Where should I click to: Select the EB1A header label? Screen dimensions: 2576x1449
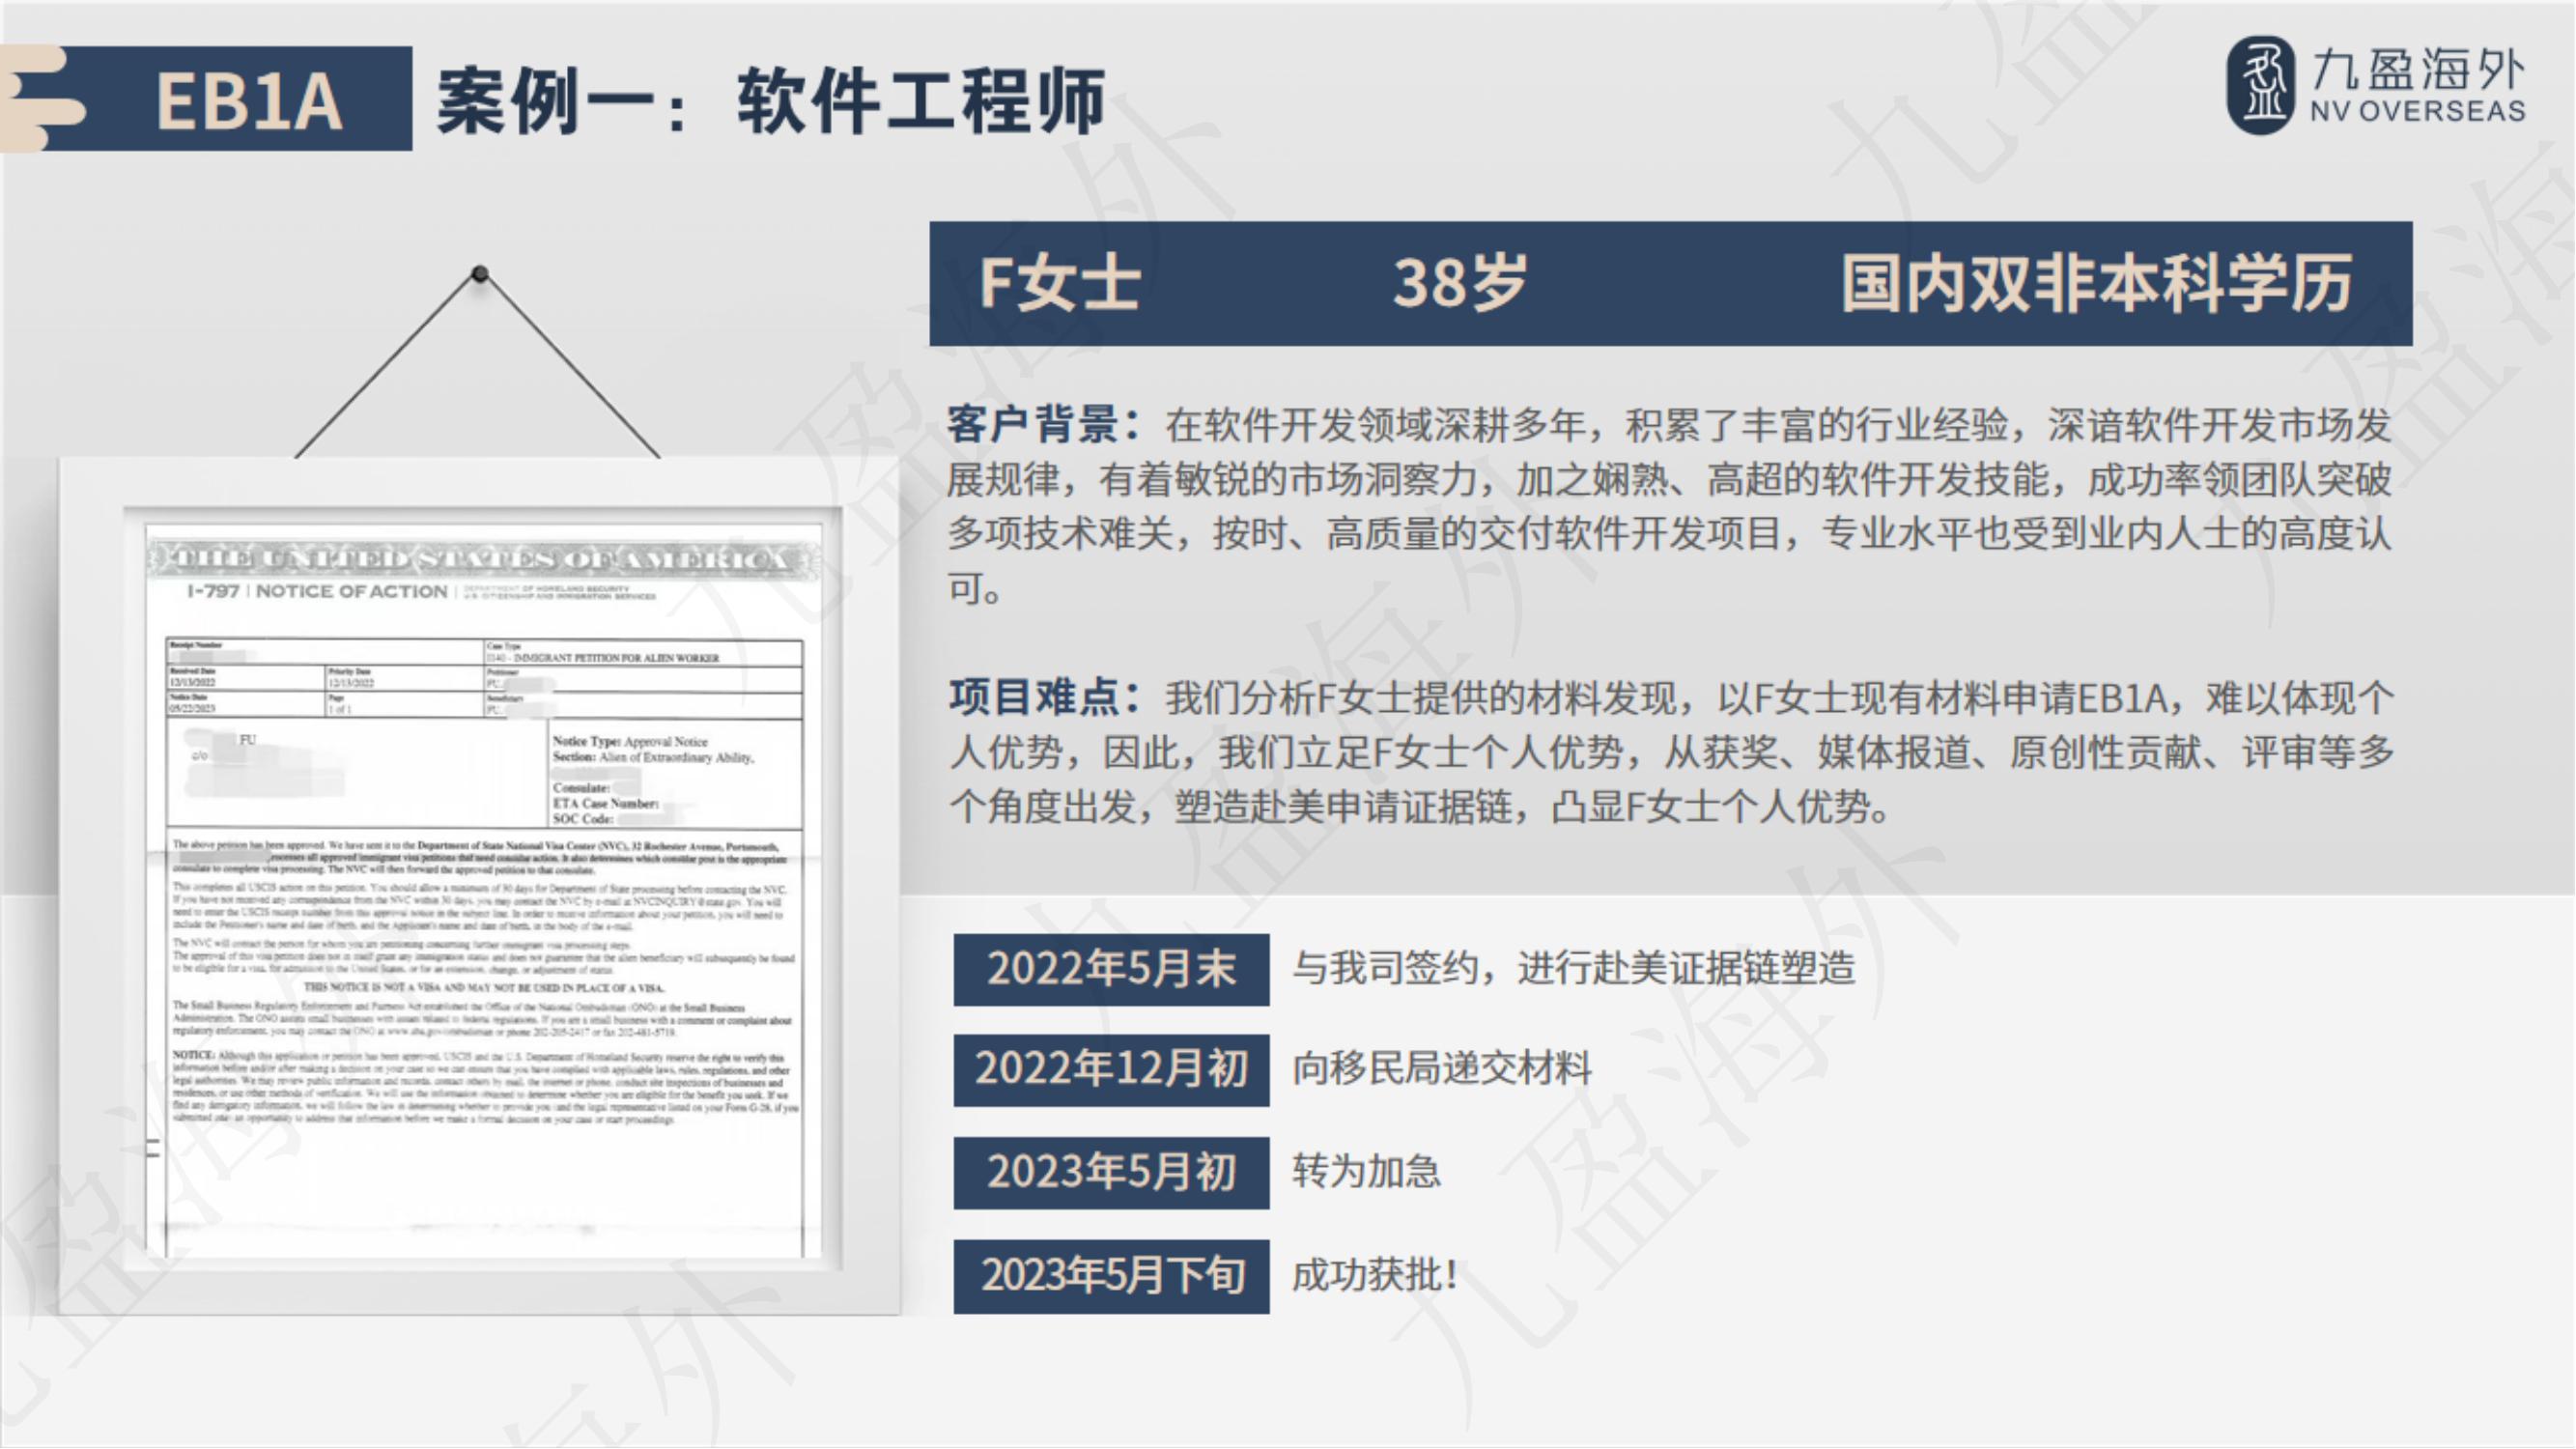[249, 99]
